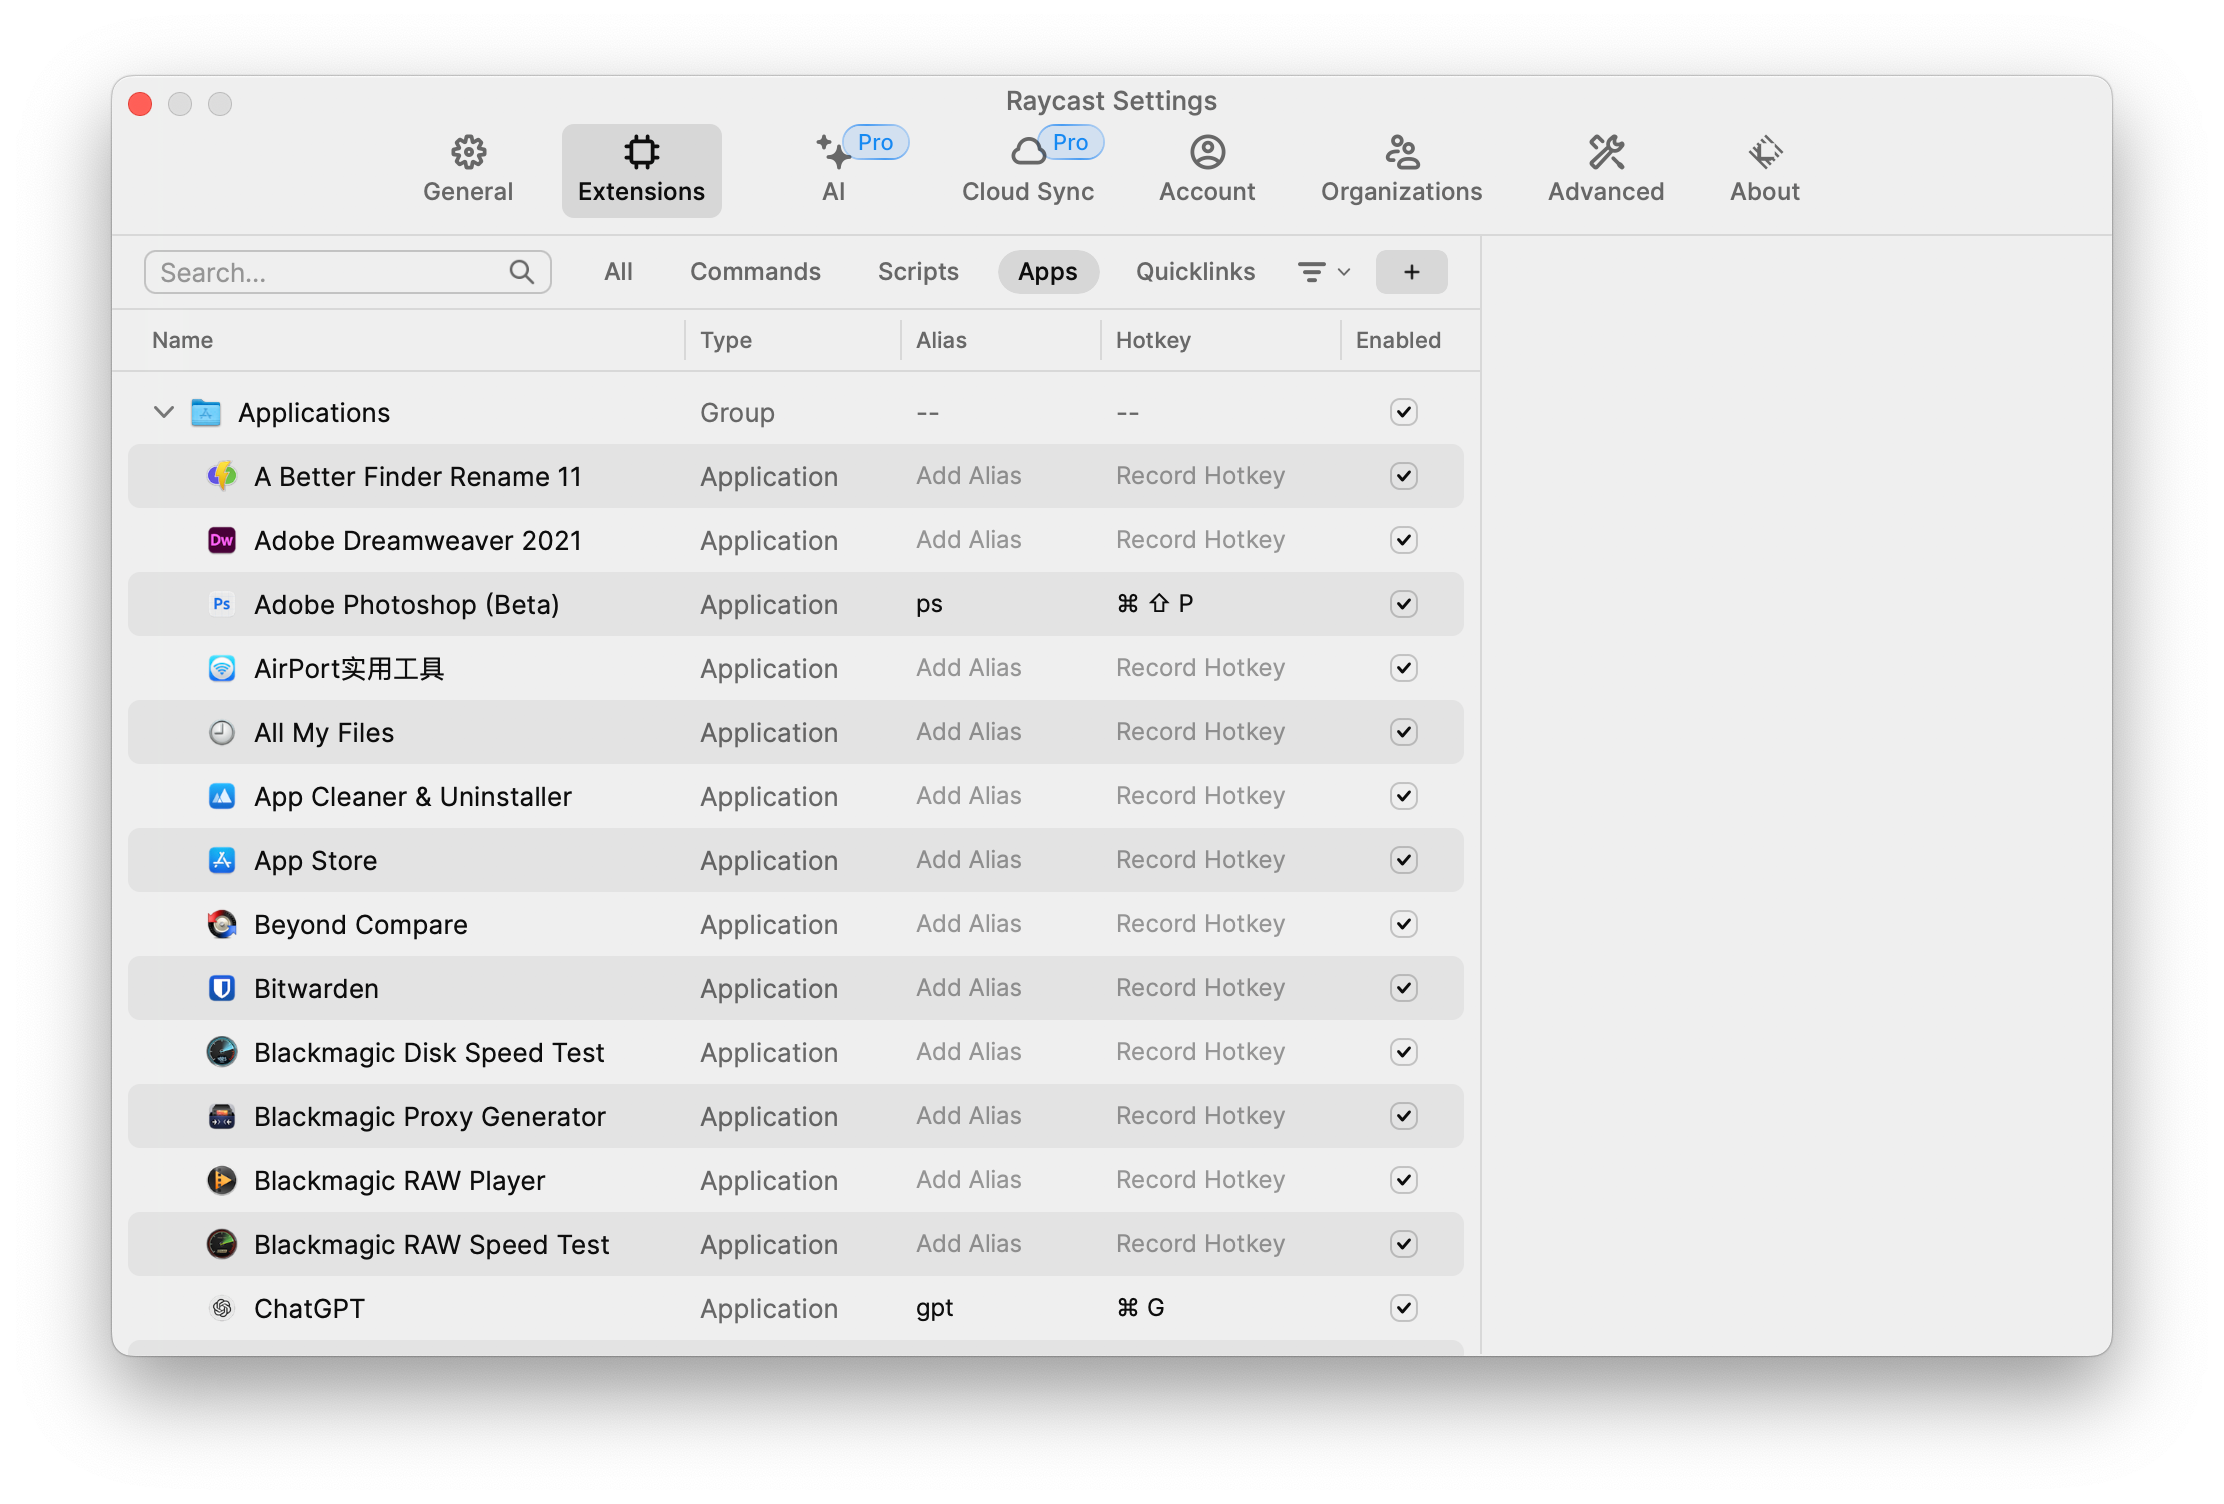This screenshot has width=2224, height=1504.
Task: Click Blackmagic Disk Speed Test icon
Action: [x=221, y=1052]
